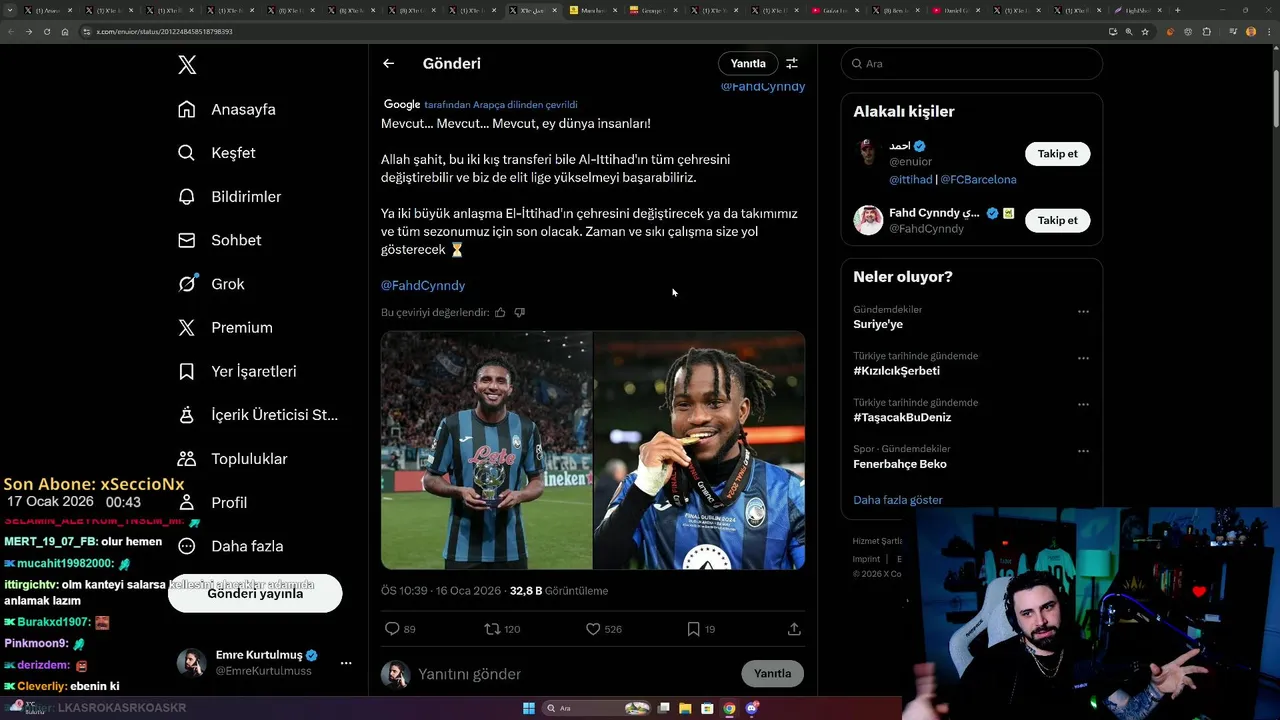The height and width of the screenshot is (720, 1280).
Task: Open the right player photo with medal
Action: pos(699,450)
